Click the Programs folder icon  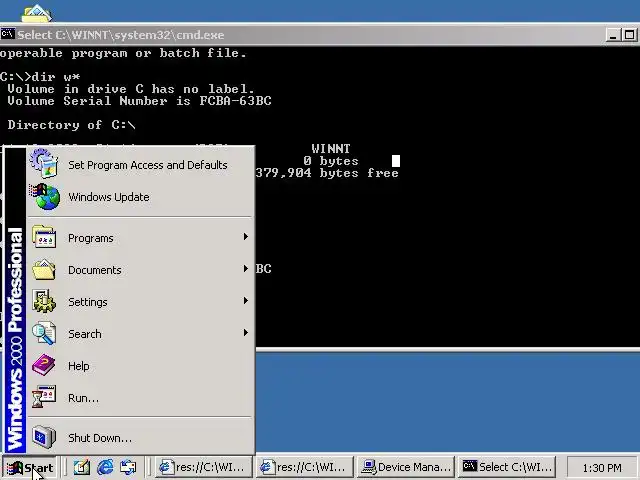click(x=44, y=237)
